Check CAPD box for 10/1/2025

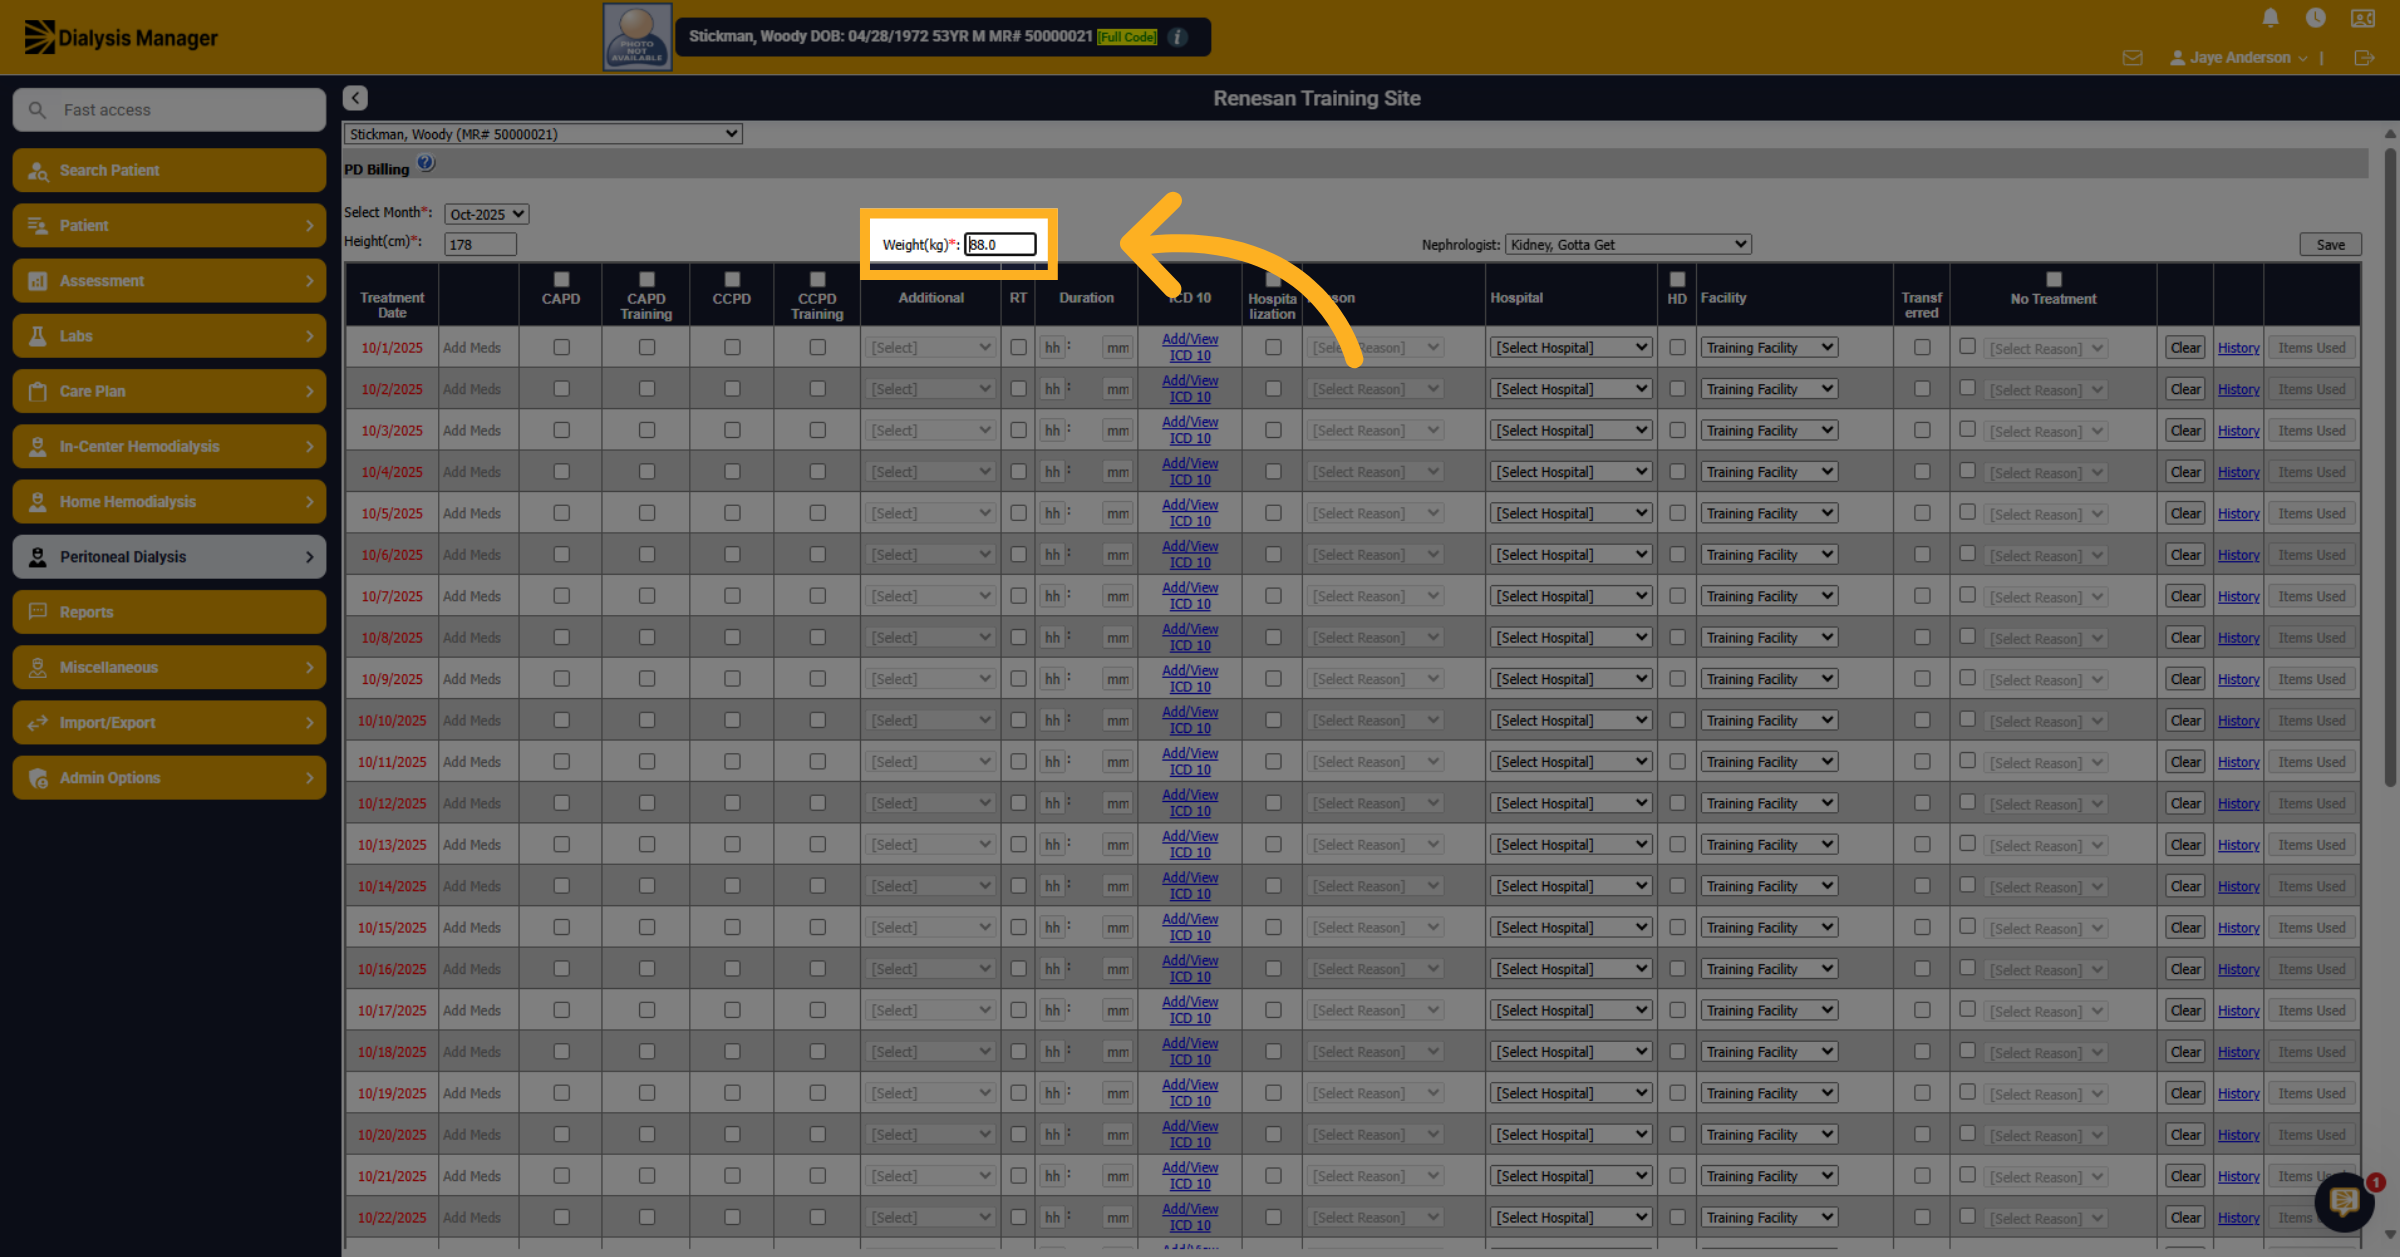tap(561, 347)
